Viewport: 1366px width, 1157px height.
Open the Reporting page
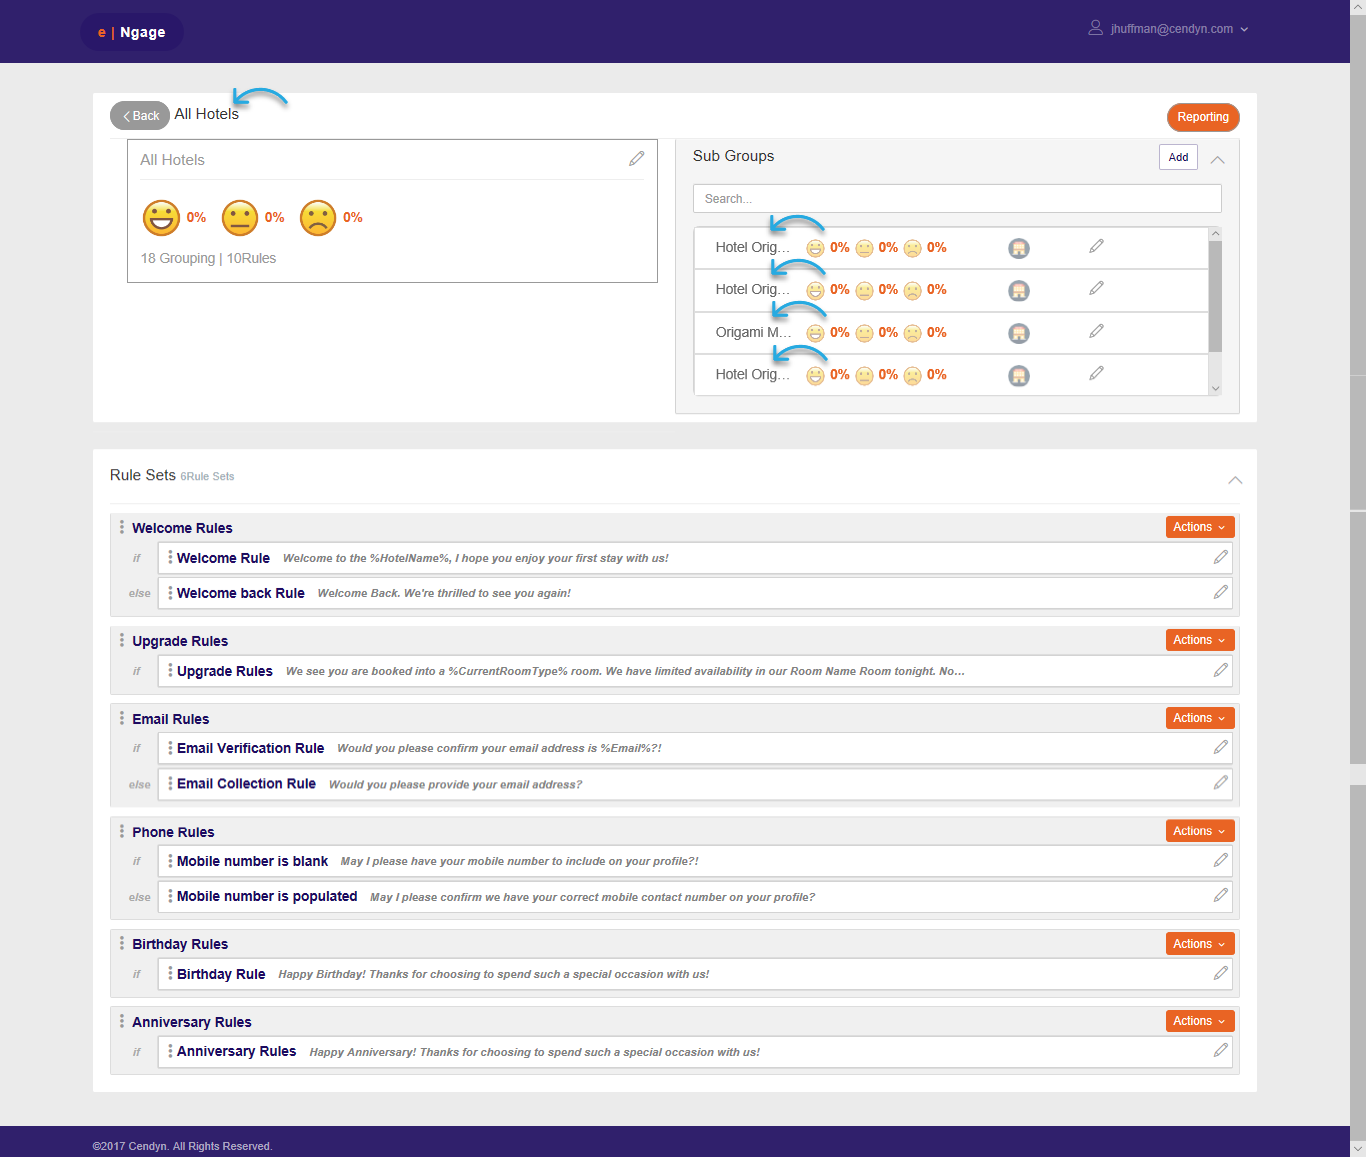pos(1203,117)
